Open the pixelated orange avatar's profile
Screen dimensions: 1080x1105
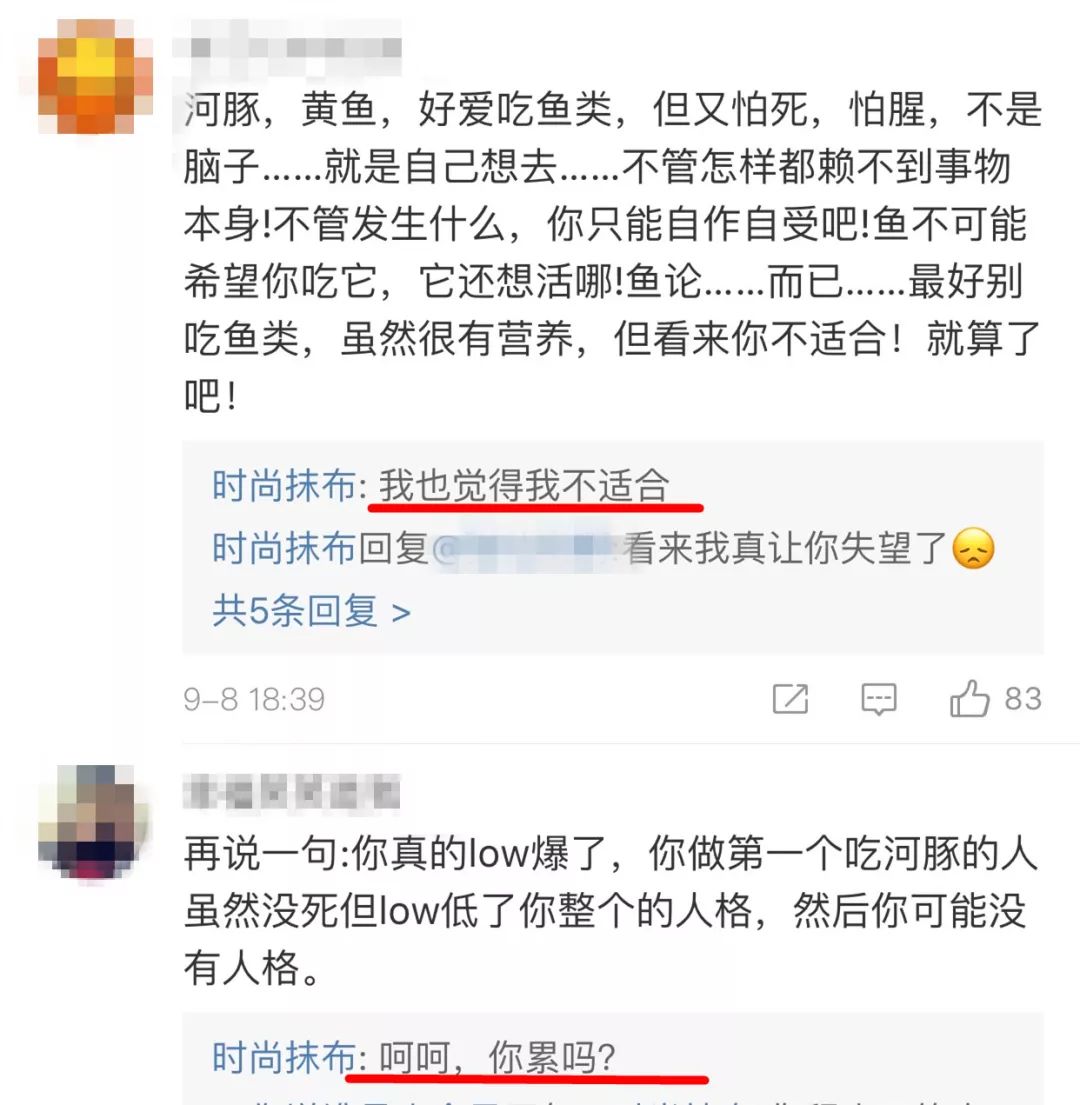[x=94, y=77]
